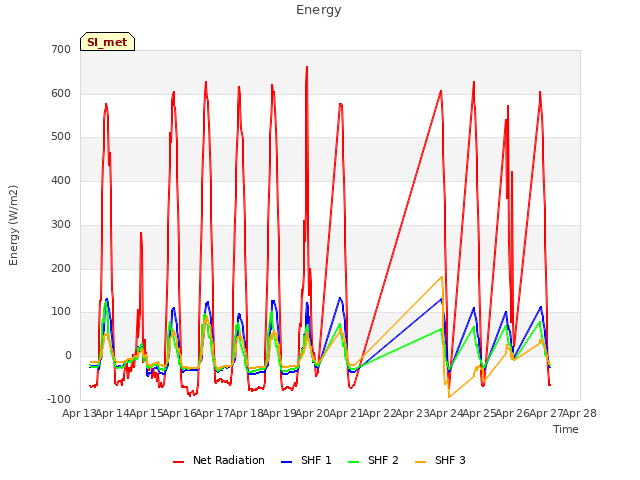Image resolution: width=640 pixels, height=480 pixels.
Task: Select the Net Radiation legend label
Action: click(x=229, y=460)
